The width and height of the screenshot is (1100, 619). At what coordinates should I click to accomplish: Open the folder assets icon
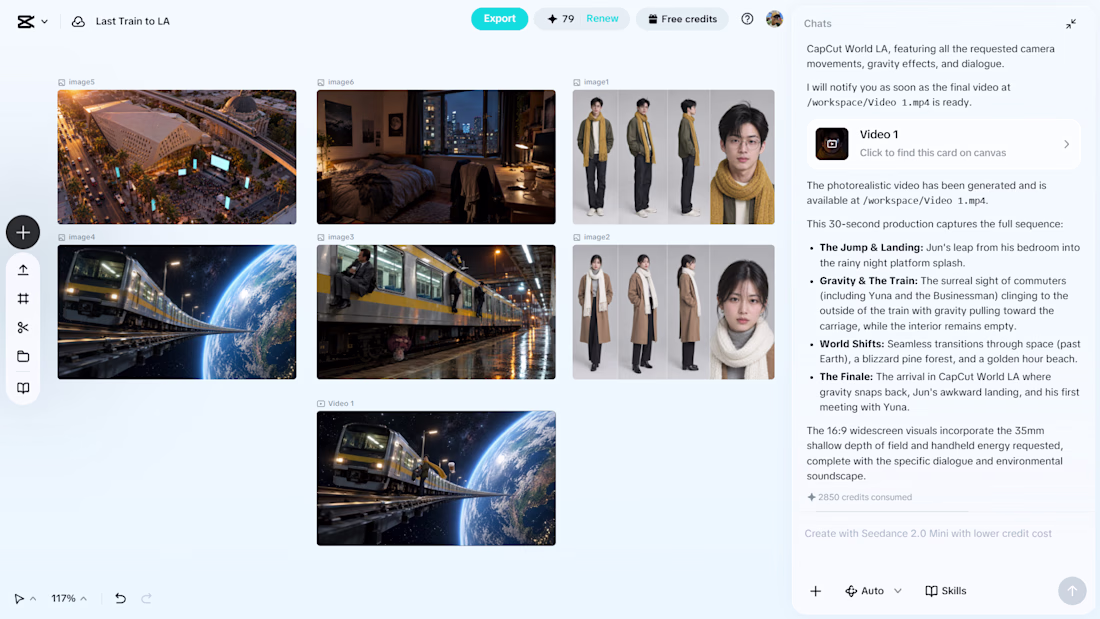(23, 357)
